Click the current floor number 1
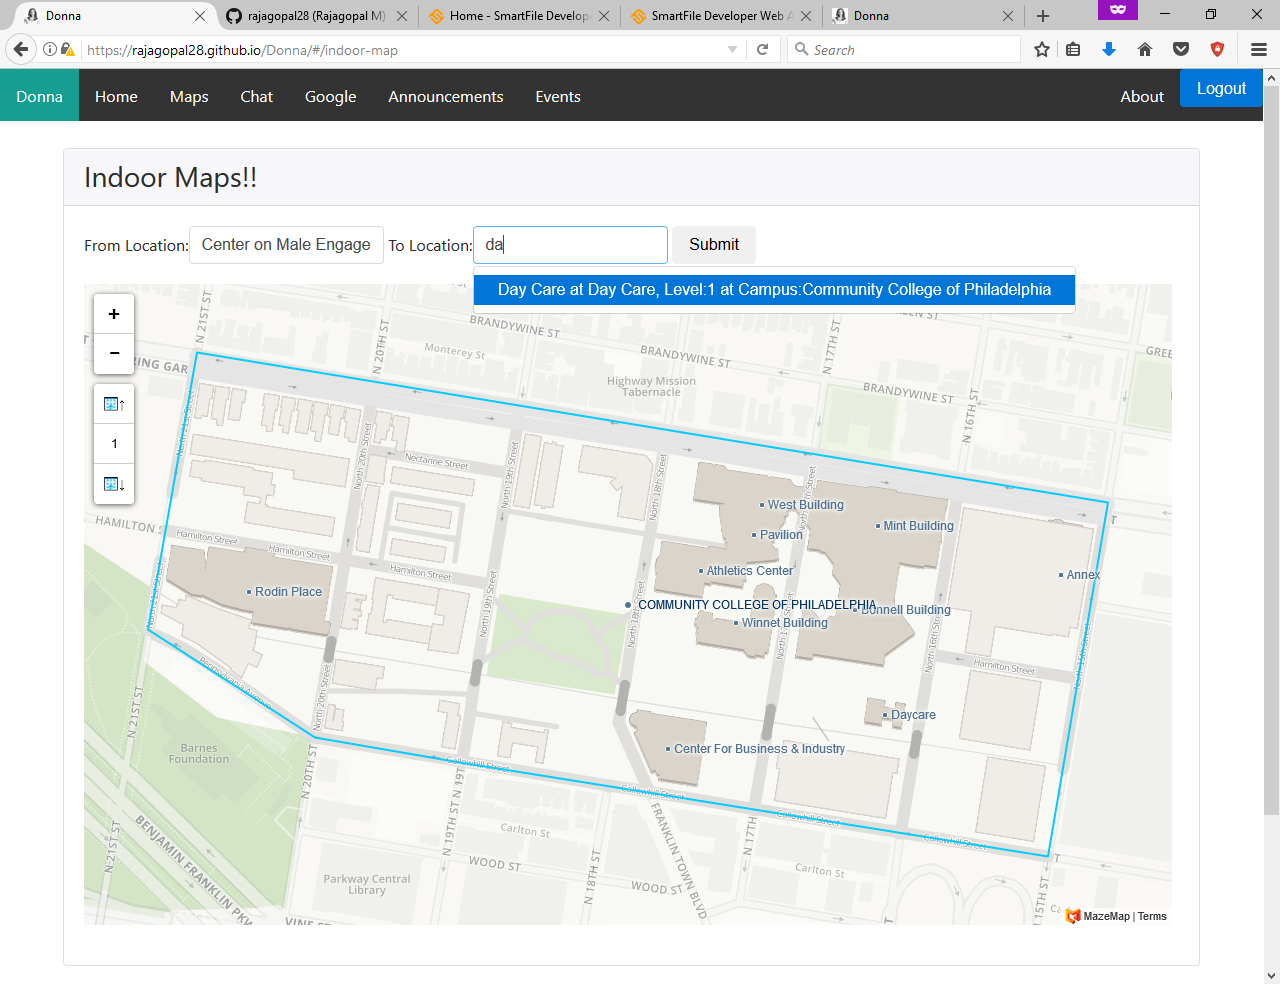Screen dimensions: 1280x984 click(114, 444)
